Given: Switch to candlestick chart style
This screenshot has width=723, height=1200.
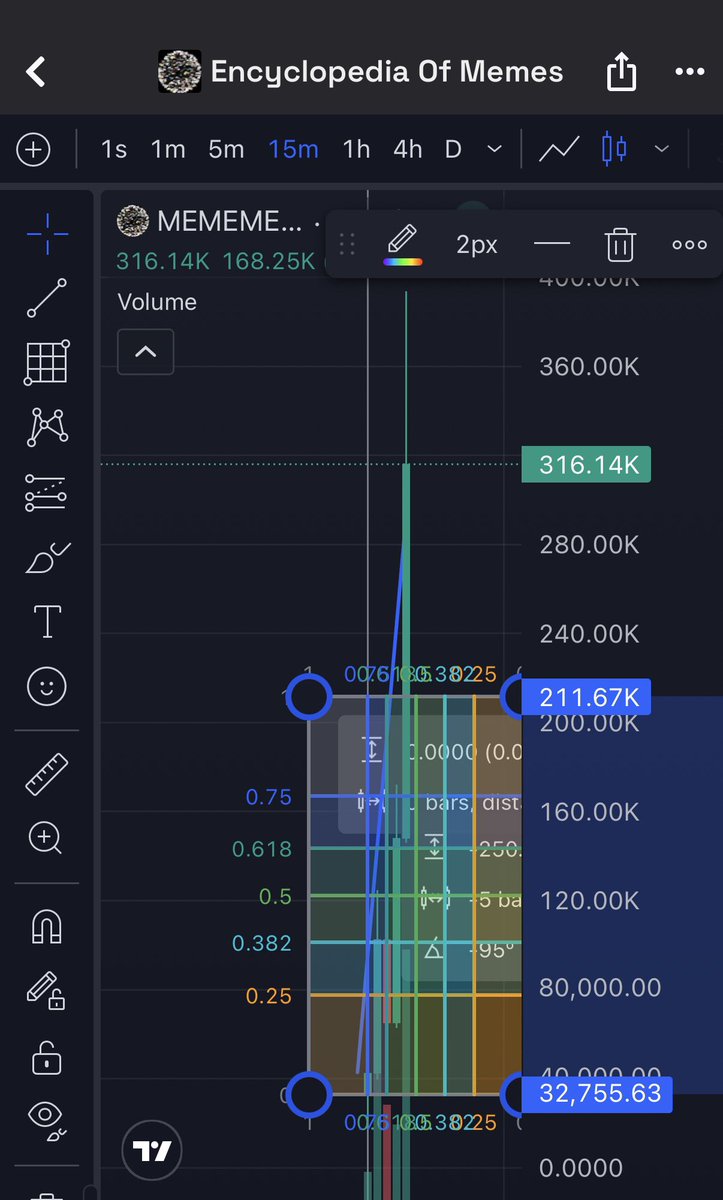Looking at the screenshot, I should [614, 150].
